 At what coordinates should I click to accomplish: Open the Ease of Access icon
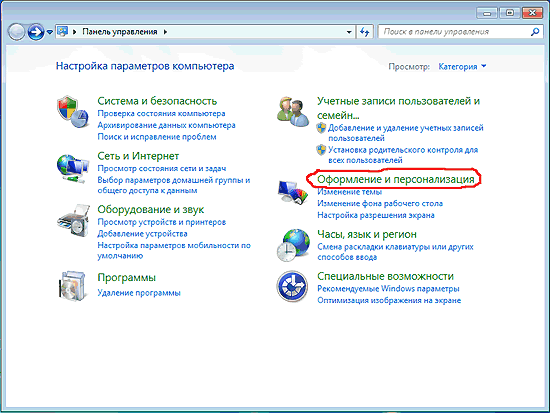point(292,286)
